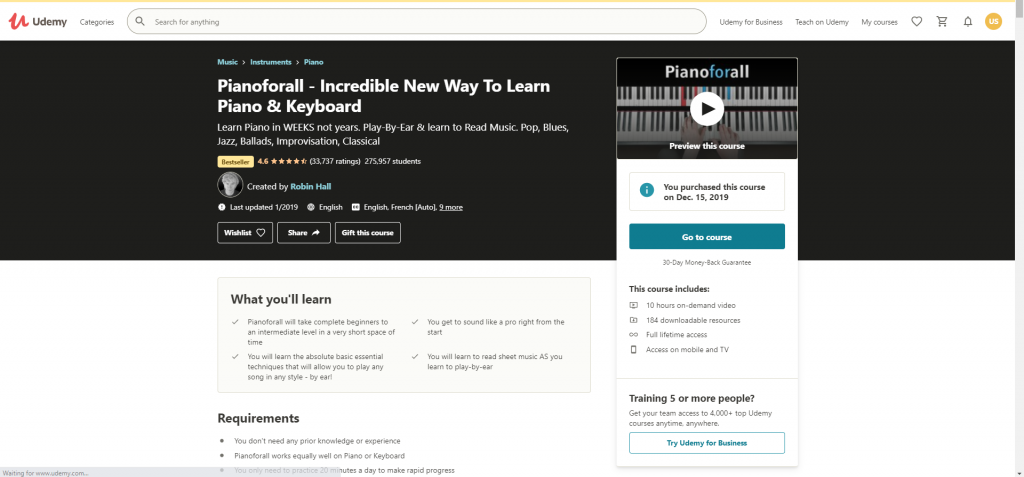Open the shopping cart icon
The height and width of the screenshot is (477, 1024).
[x=942, y=22]
